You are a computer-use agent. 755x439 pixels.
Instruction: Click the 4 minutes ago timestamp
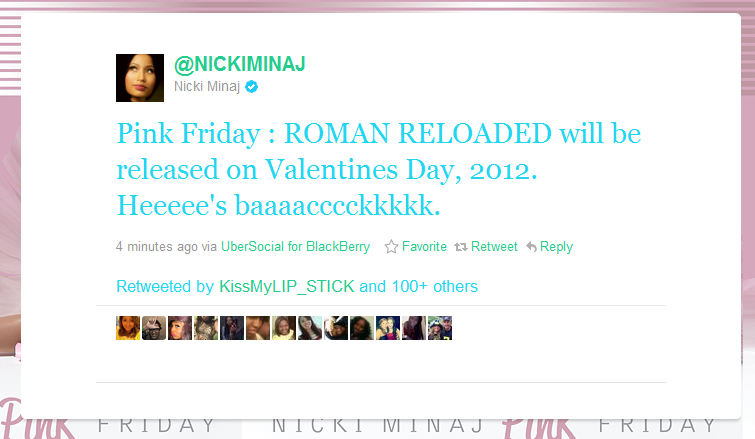pyautogui.click(x=156, y=246)
